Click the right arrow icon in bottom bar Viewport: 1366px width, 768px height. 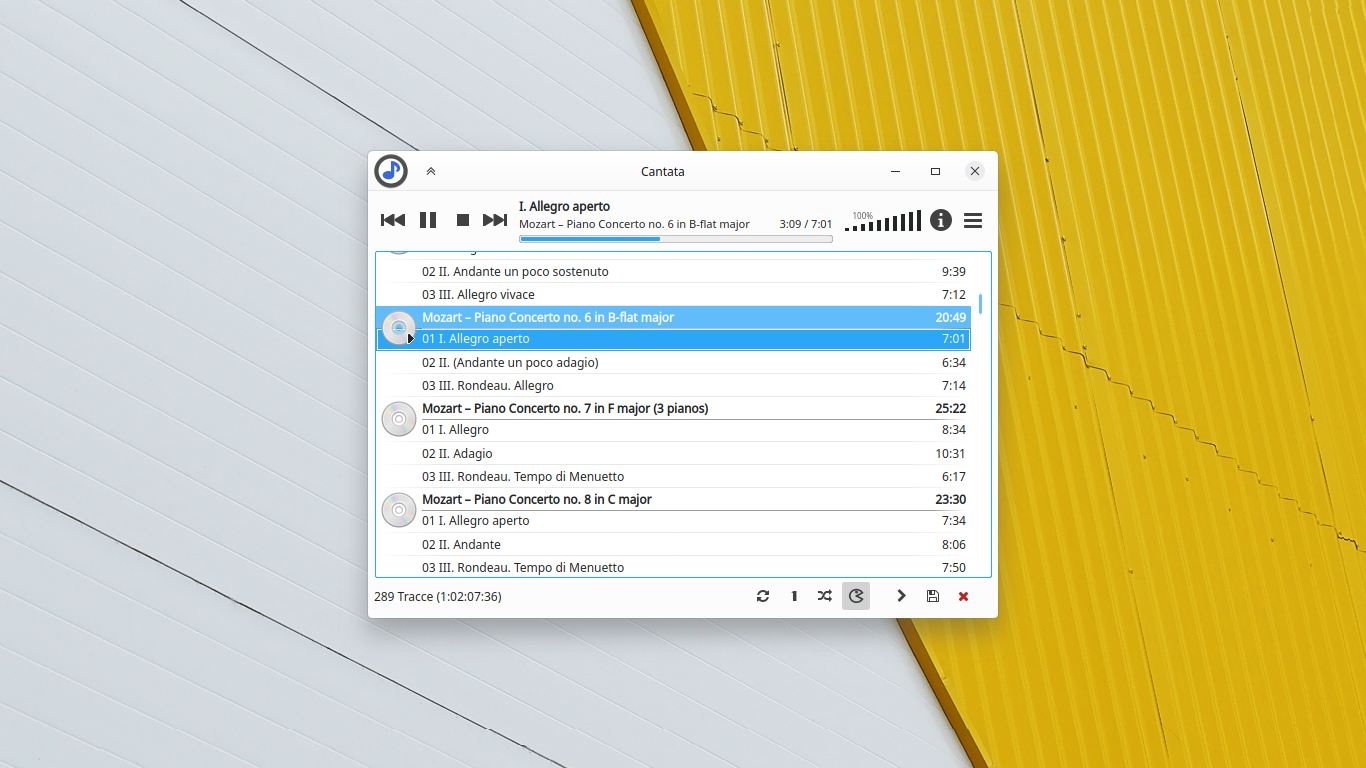pos(901,596)
